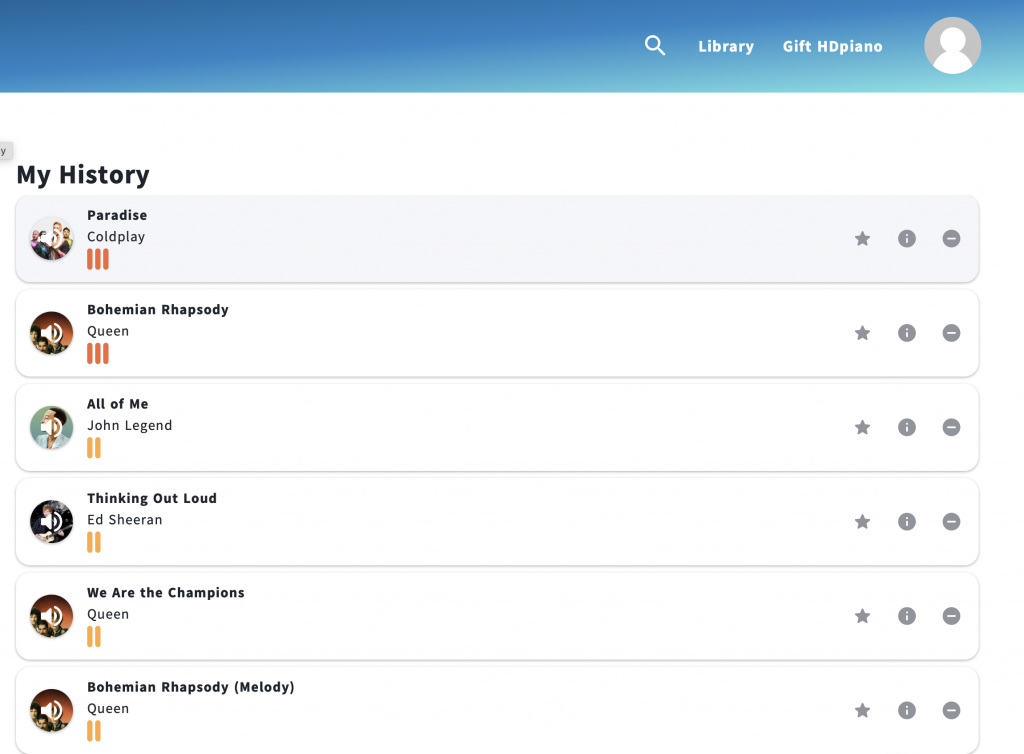Viewport: 1024px width, 754px height.
Task: Show info for Paradise
Action: coord(906,239)
